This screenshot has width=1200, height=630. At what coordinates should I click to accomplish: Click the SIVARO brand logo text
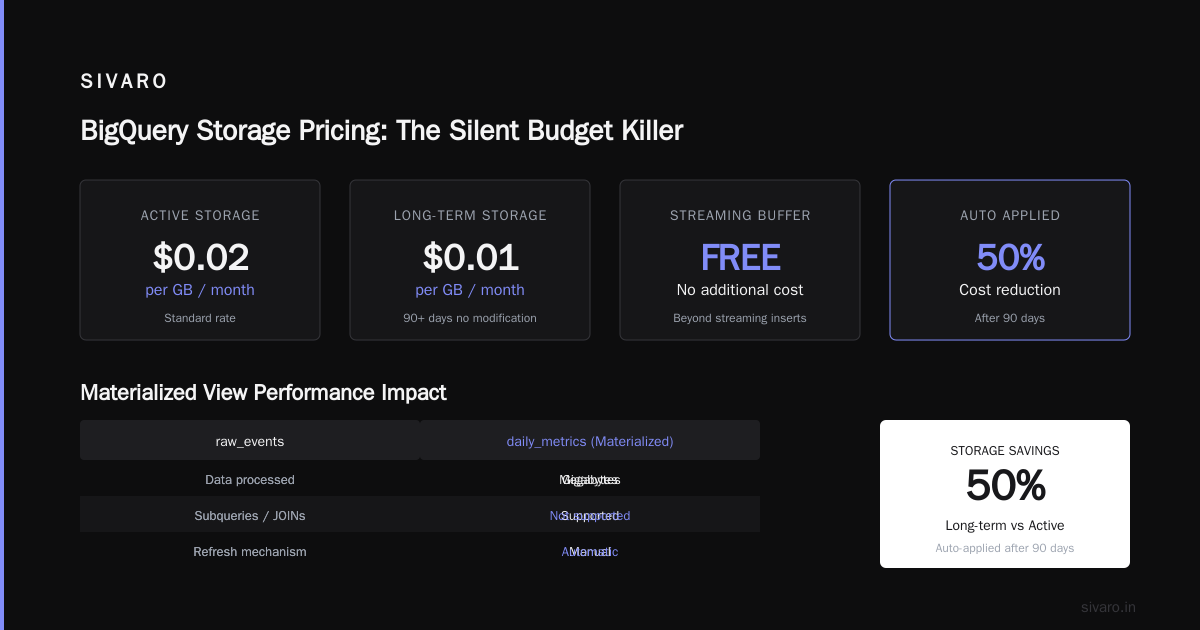click(x=124, y=82)
